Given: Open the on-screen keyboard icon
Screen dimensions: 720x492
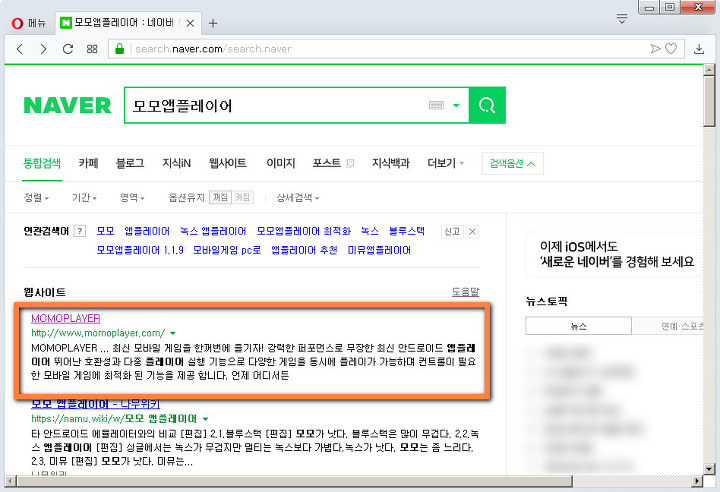Looking at the screenshot, I should click(436, 105).
